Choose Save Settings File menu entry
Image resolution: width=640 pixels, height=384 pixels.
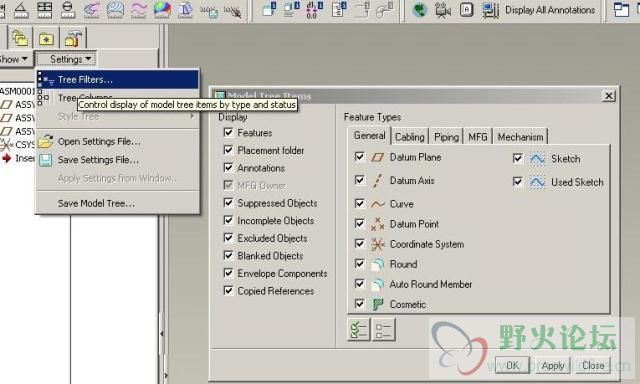pos(118,160)
